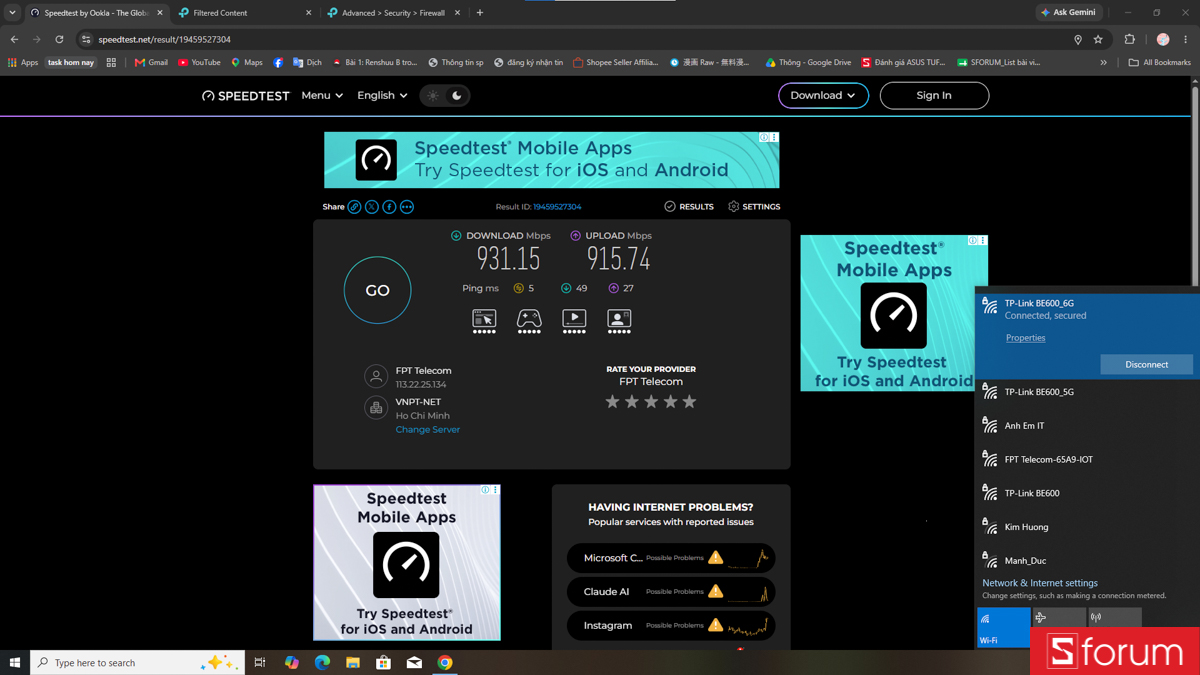
Task: Click the web browsing rating icon
Action: 484,321
